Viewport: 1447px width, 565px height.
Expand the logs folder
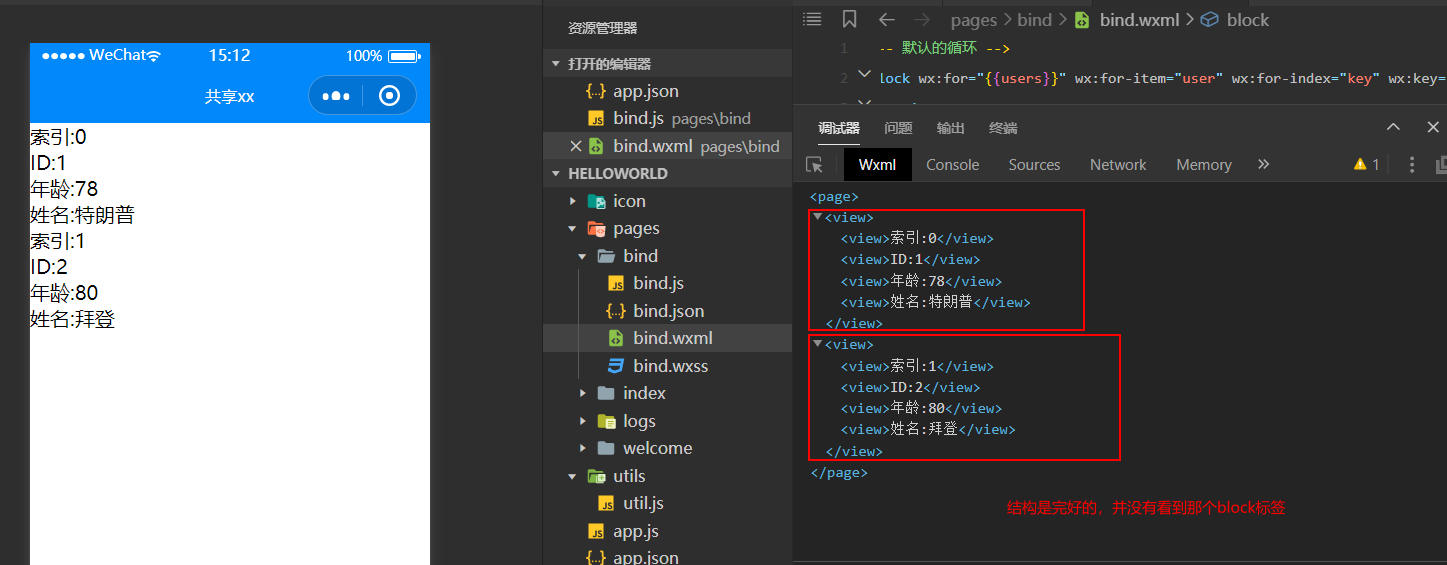point(583,421)
